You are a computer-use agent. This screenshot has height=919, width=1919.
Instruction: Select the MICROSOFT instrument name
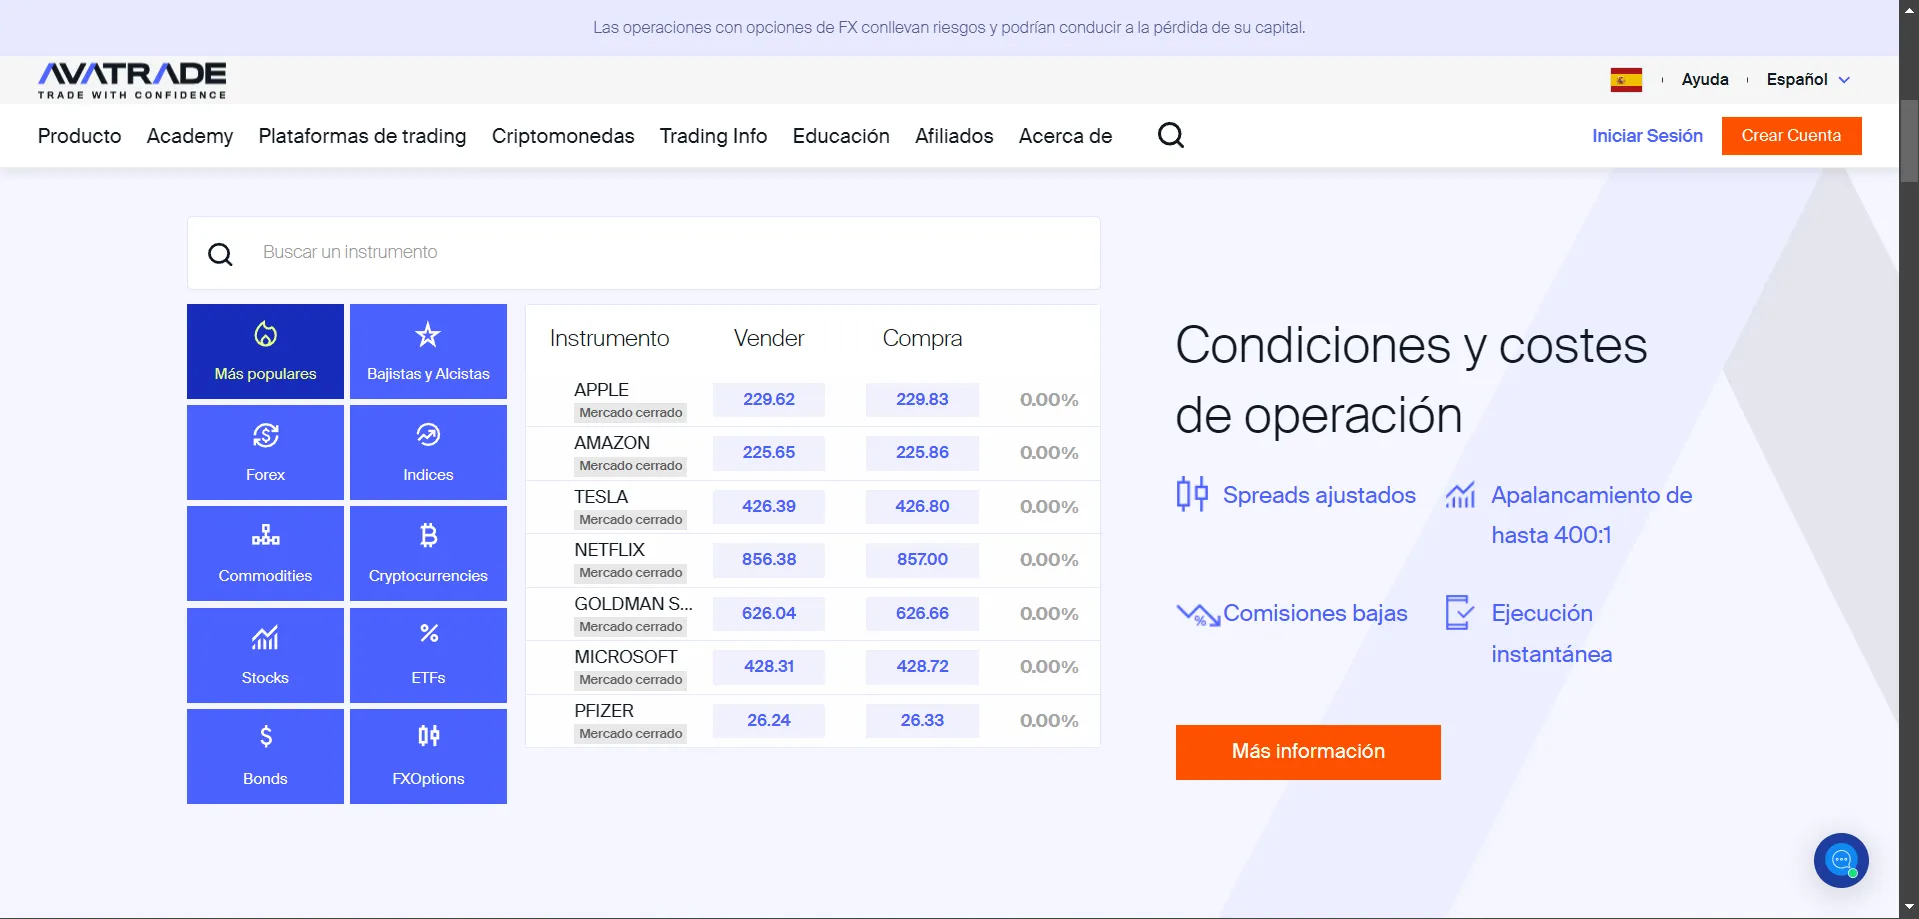tap(626, 657)
